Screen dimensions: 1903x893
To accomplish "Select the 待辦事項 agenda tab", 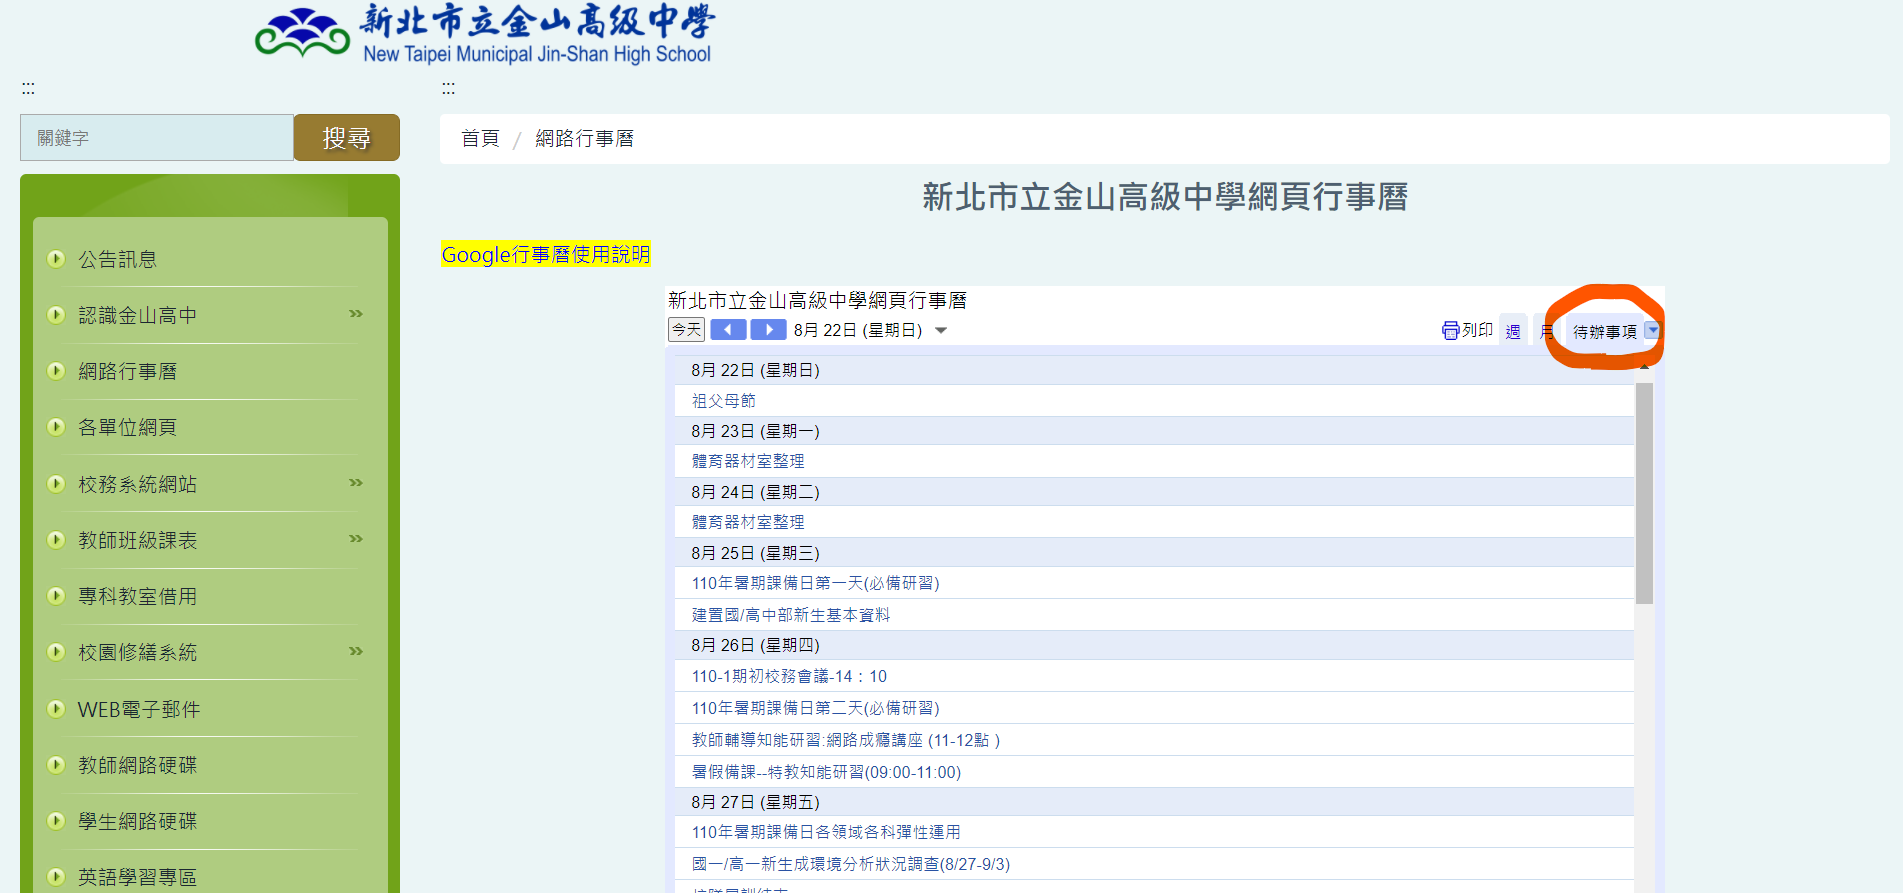I will point(1604,331).
